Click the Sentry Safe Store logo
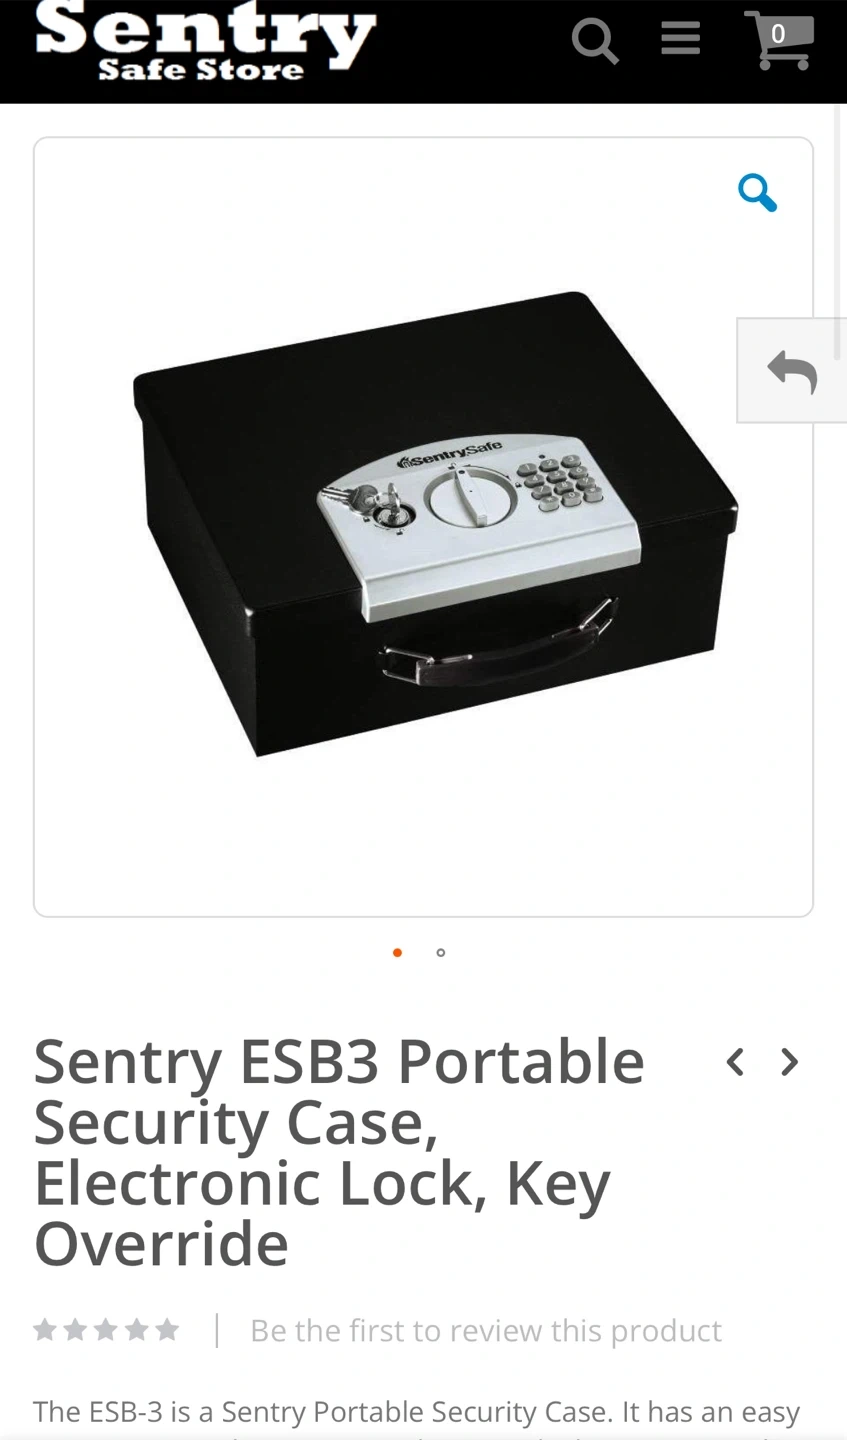 pos(205,41)
